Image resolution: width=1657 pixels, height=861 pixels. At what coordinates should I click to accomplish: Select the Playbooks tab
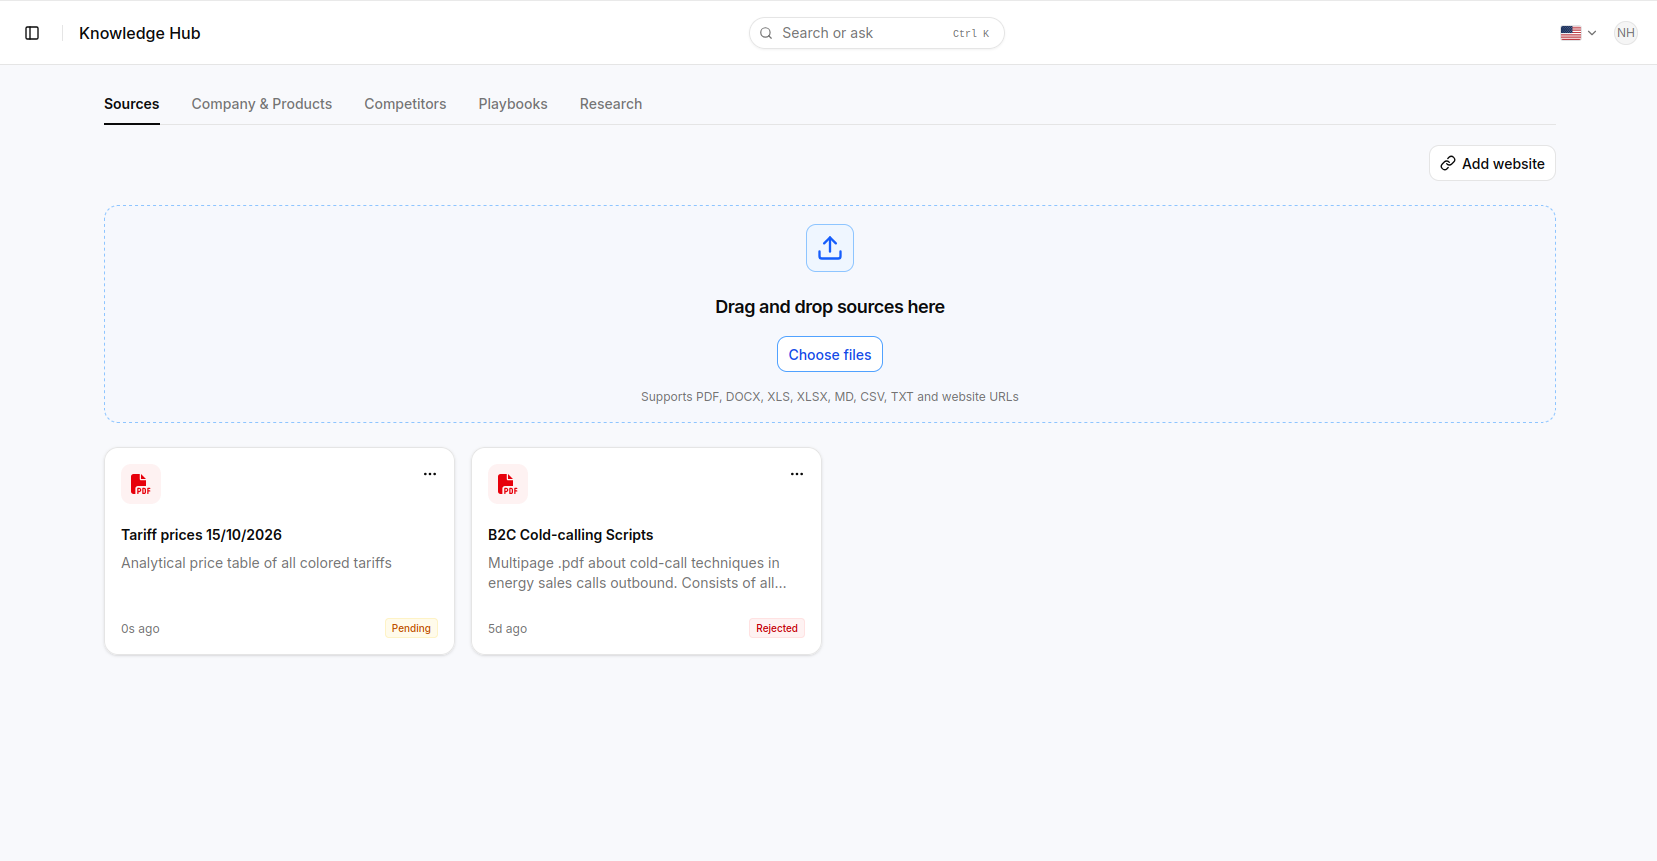click(513, 104)
